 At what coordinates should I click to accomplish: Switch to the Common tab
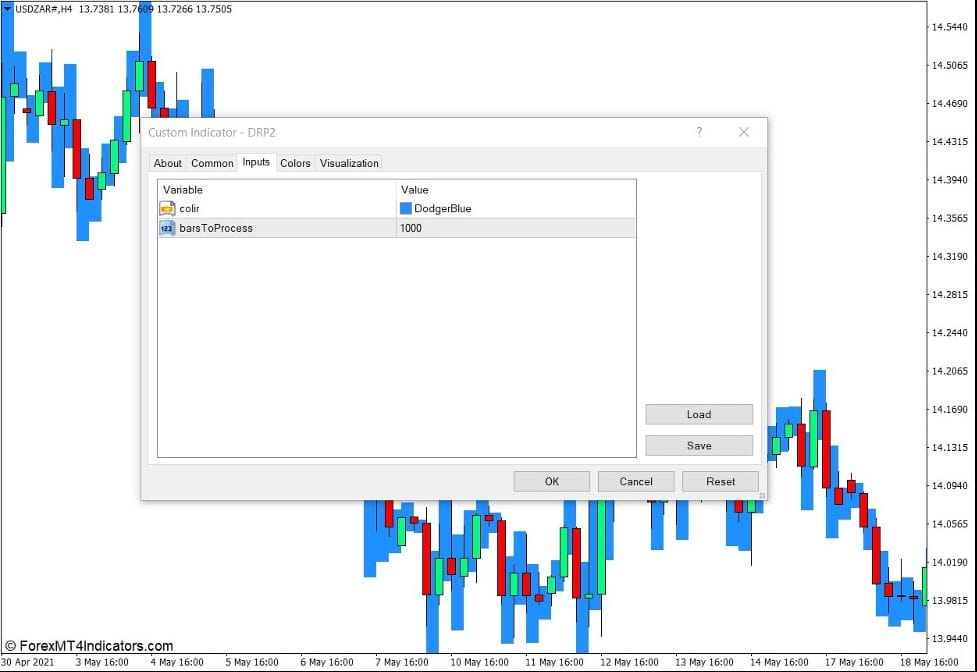click(211, 163)
